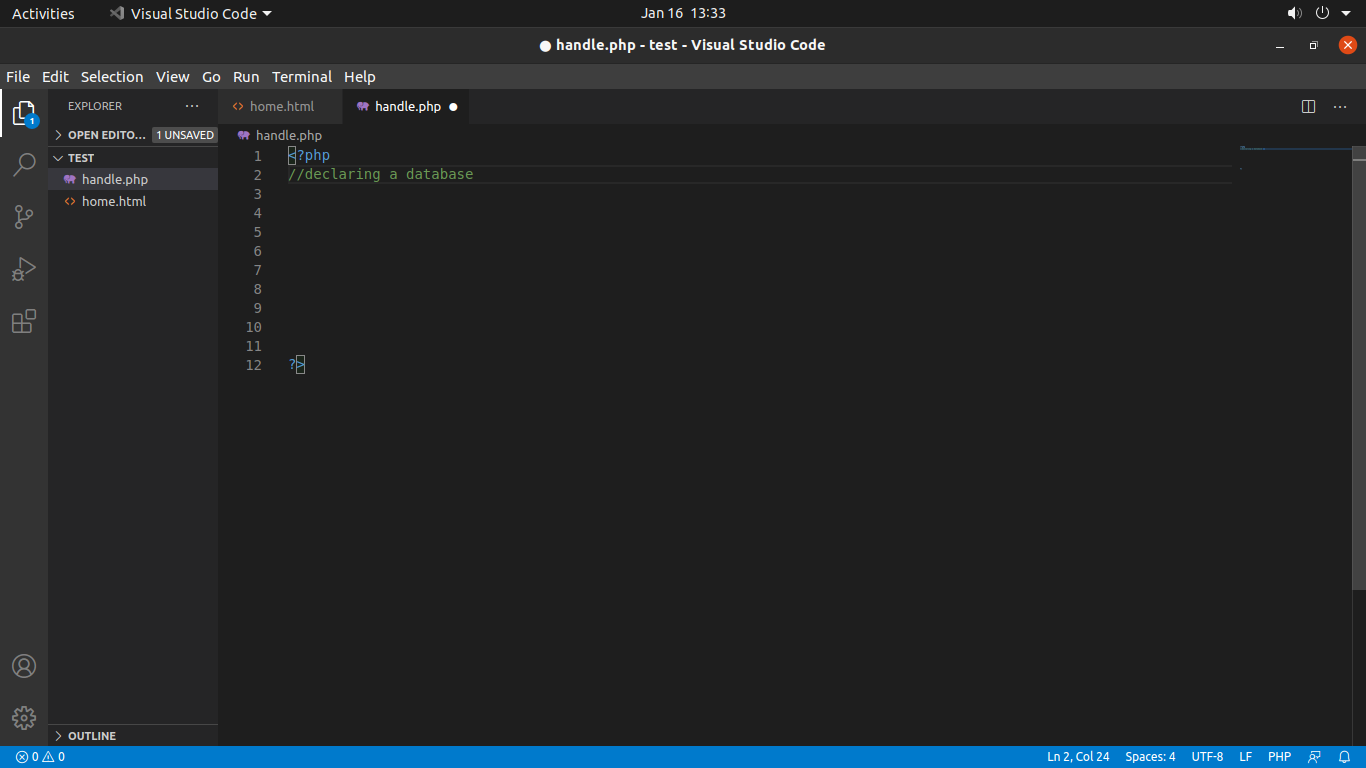Open the clock showing Jan 16 13:33
The image size is (1366, 768).
683,13
